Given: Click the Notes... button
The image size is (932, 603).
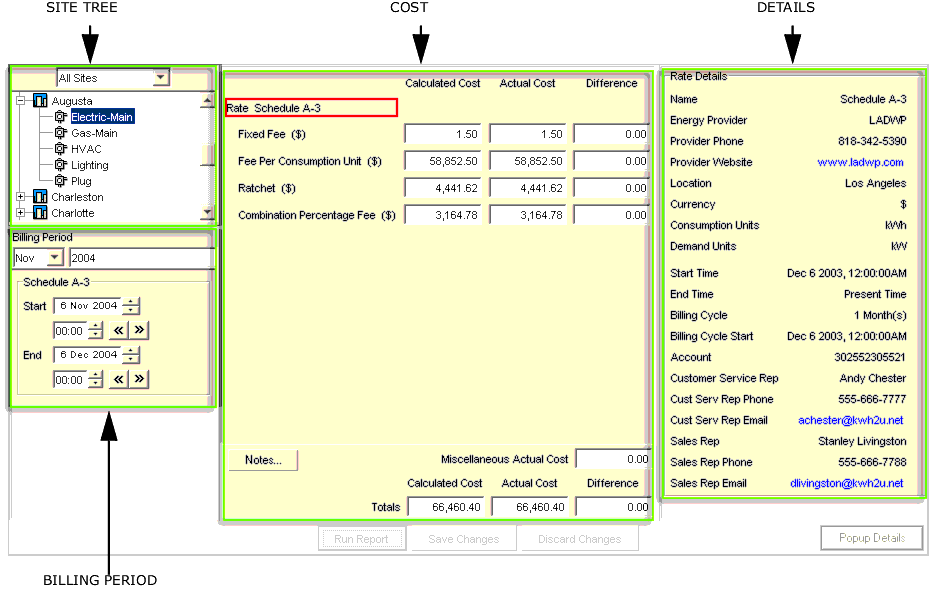Looking at the screenshot, I should click(263, 460).
